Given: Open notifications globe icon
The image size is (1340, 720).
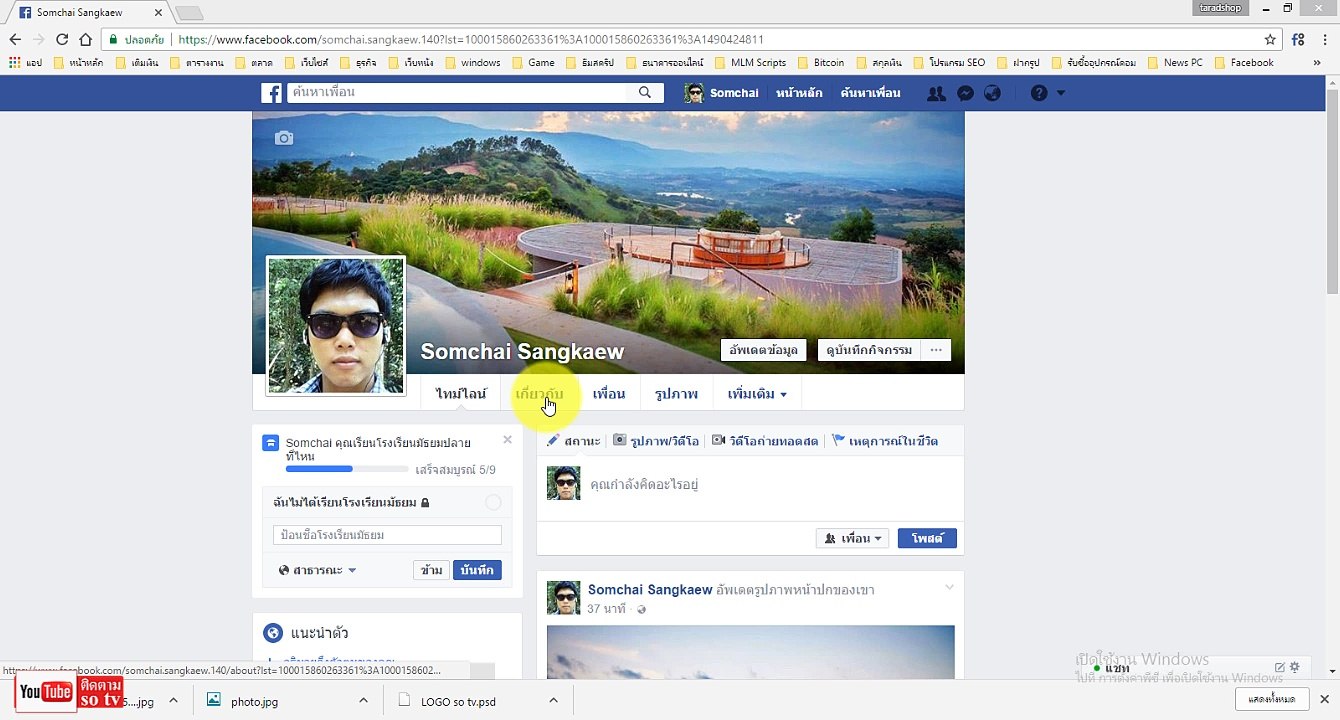Looking at the screenshot, I should coord(992,93).
